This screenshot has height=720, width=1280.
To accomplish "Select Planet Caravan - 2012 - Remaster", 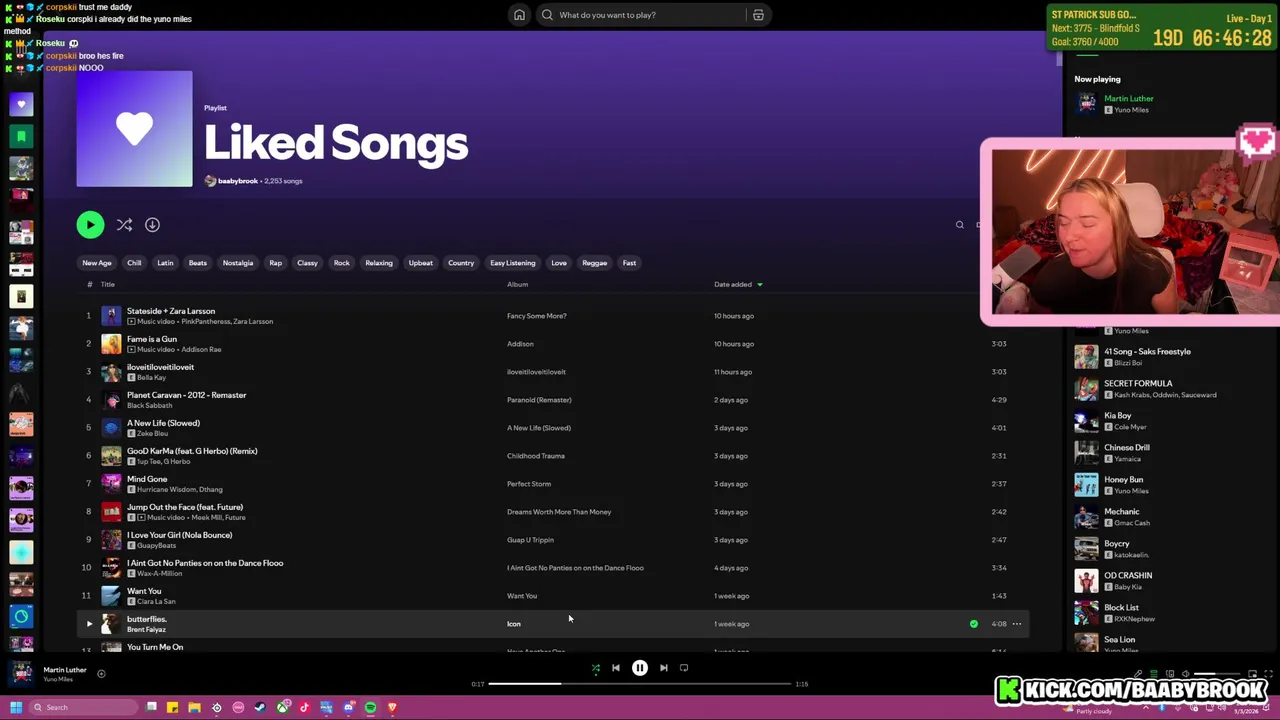I will (187, 395).
